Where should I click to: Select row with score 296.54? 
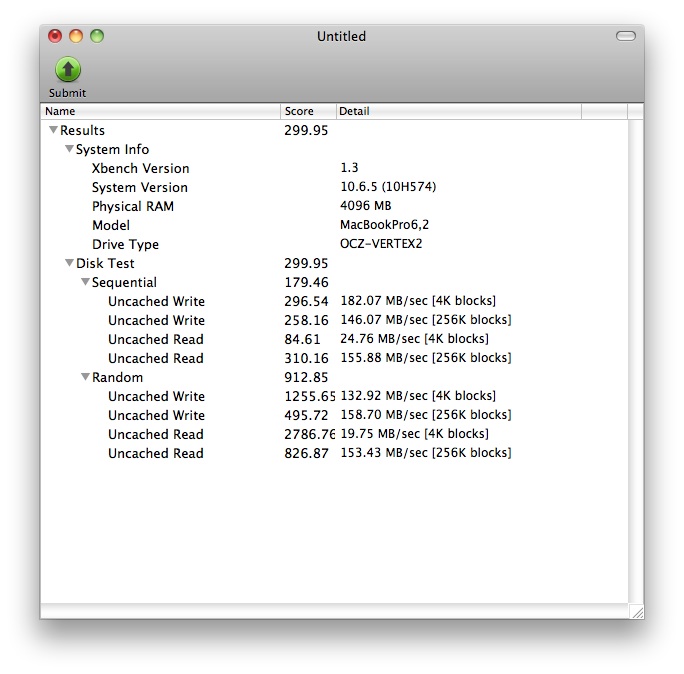click(x=335, y=301)
